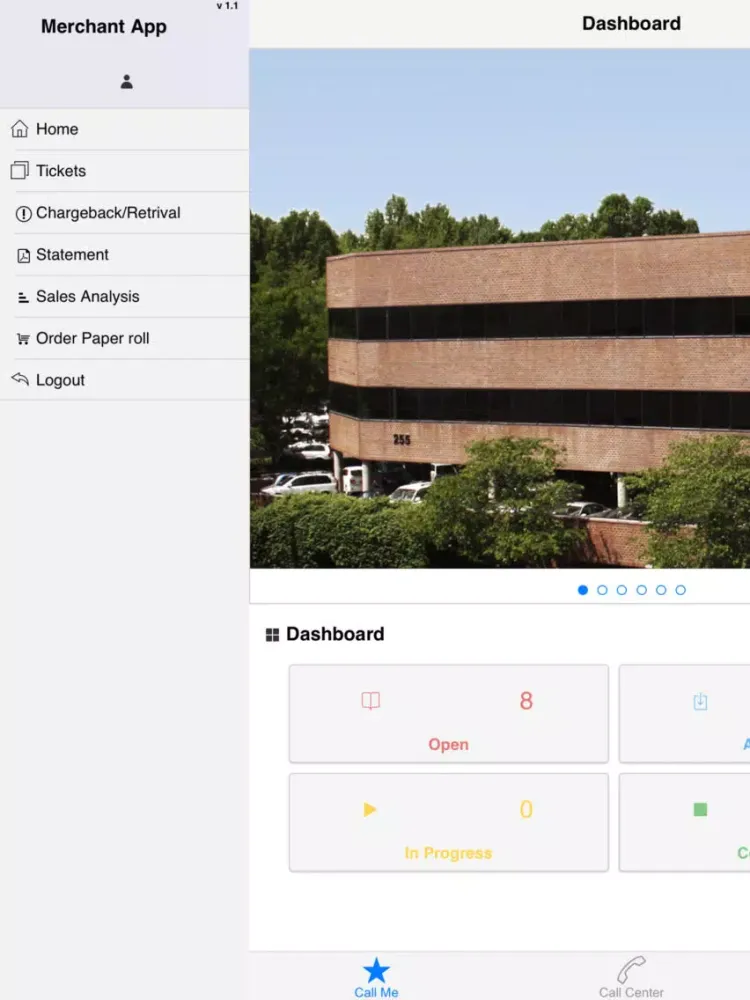750x1000 pixels.
Task: Select the fifth carousel page dot
Action: click(661, 590)
